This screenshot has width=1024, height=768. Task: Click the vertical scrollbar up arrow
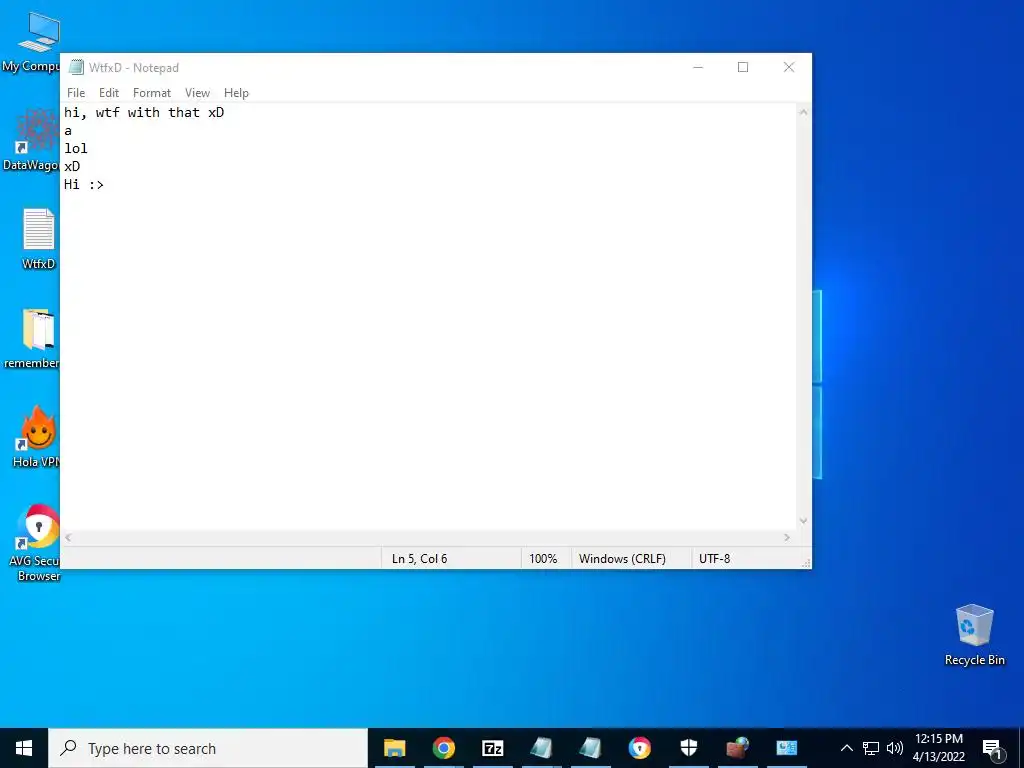point(803,112)
